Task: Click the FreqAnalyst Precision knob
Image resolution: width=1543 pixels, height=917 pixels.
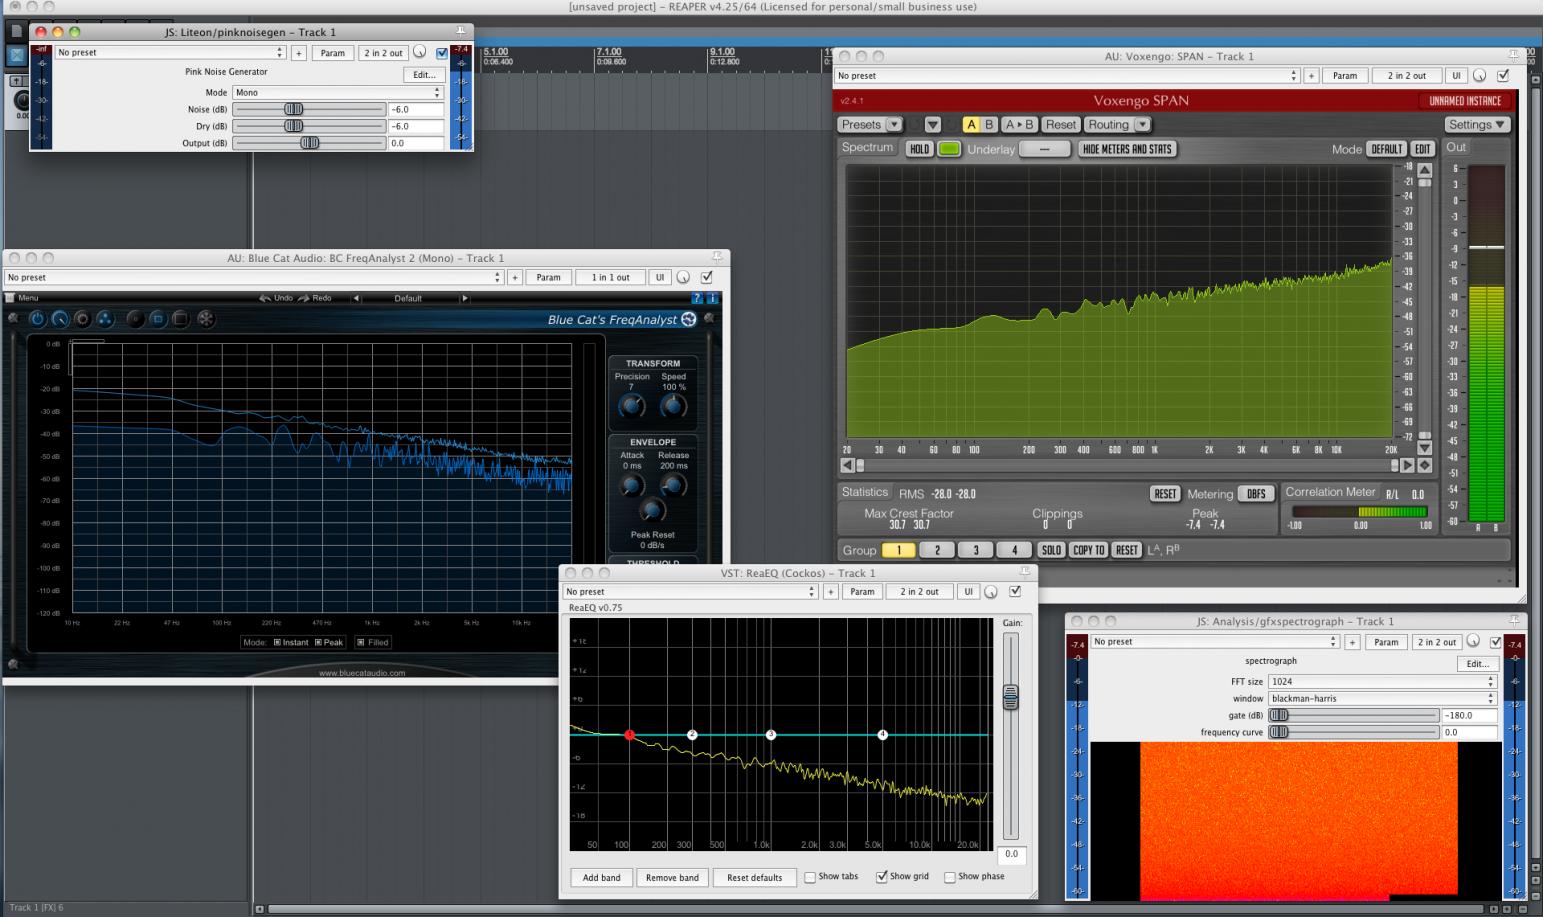Action: [x=631, y=406]
